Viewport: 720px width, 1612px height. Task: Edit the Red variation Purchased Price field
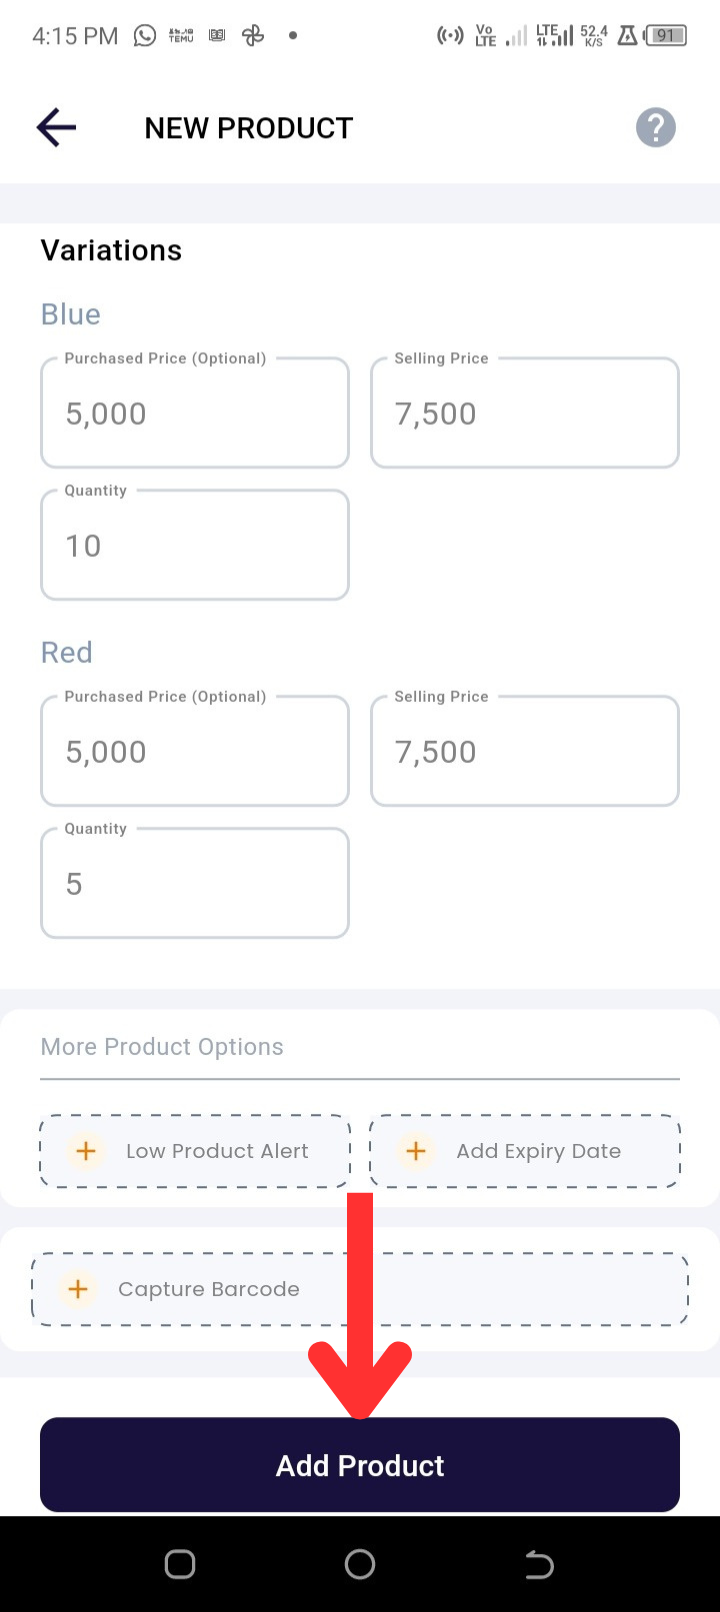click(x=195, y=750)
